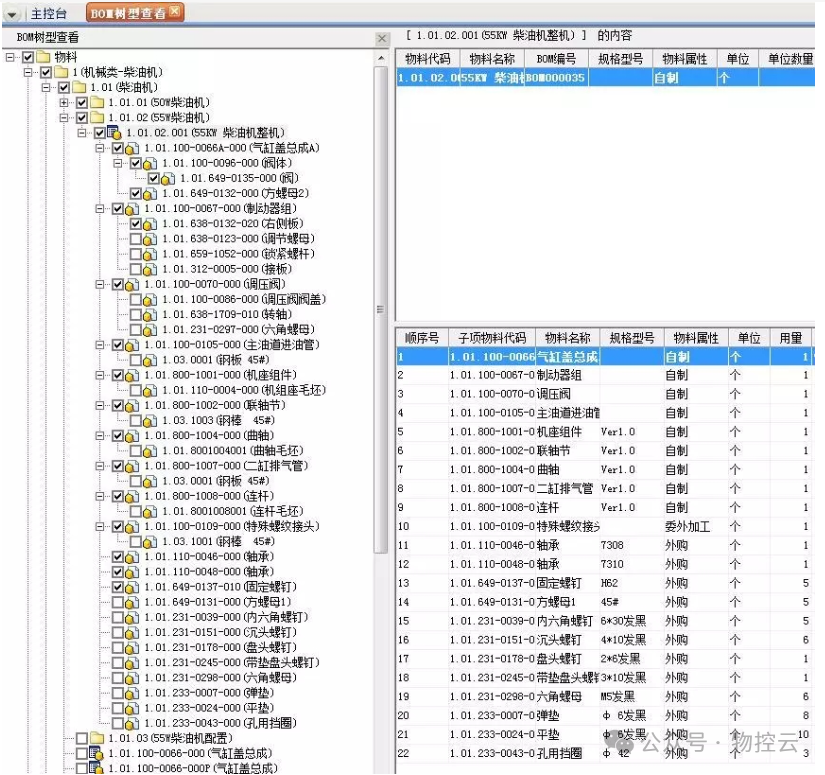825x775 pixels.
Task: Tick the checkbox for 内六角螺钉
Action: pyautogui.click(x=119, y=617)
